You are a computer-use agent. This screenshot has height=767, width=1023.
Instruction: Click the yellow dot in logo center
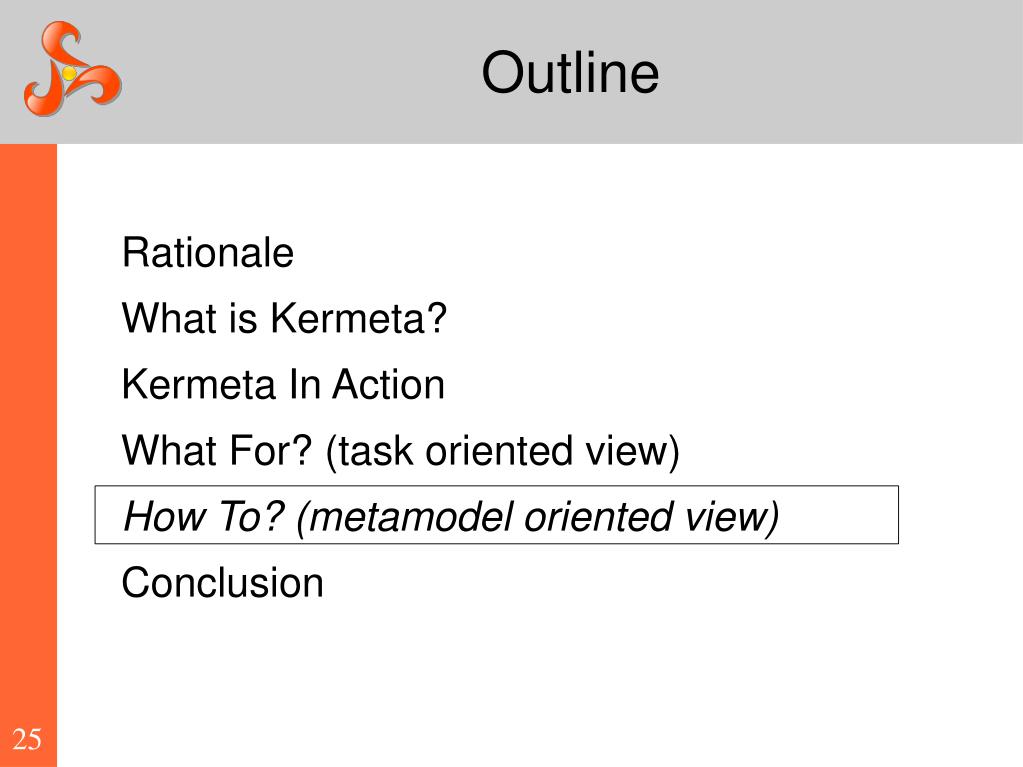tap(69, 73)
